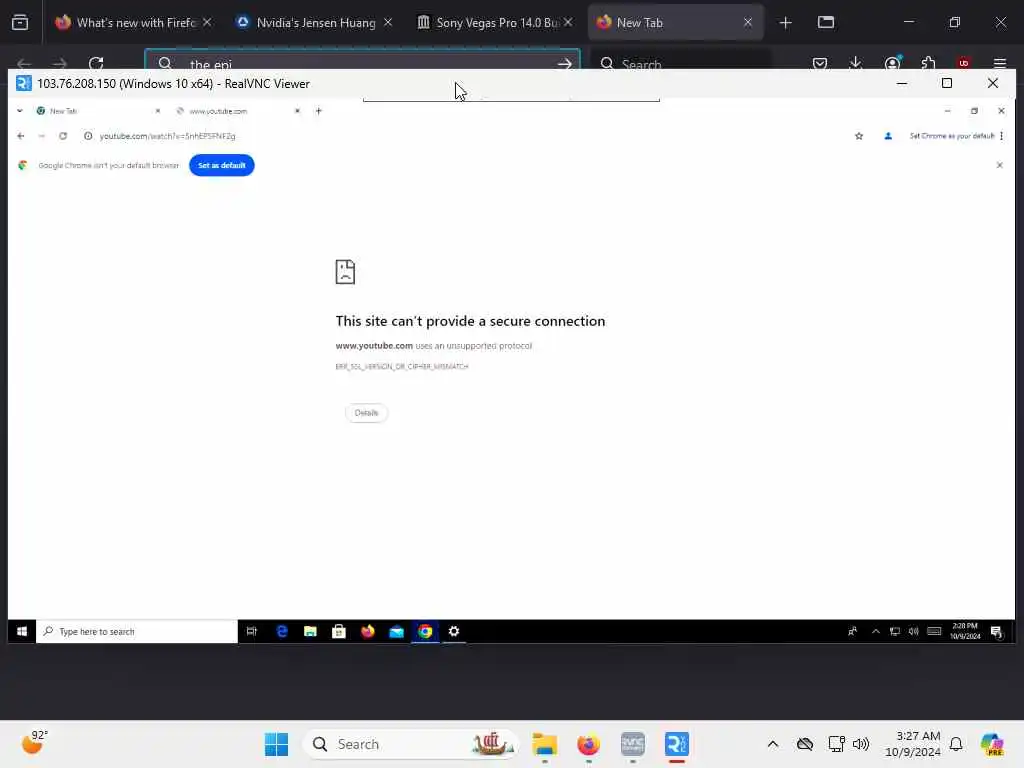This screenshot has height=768, width=1024.
Task: Open Copilot preview icon on taskbar
Action: click(x=992, y=744)
